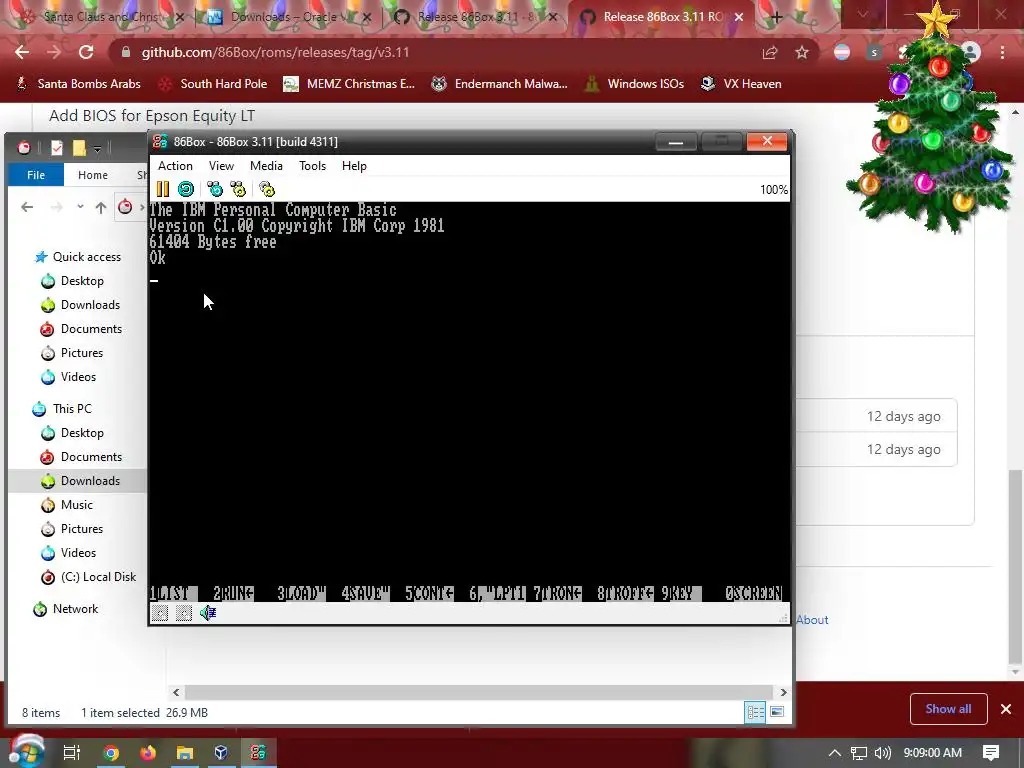Open Firefox from the taskbar

click(148, 753)
